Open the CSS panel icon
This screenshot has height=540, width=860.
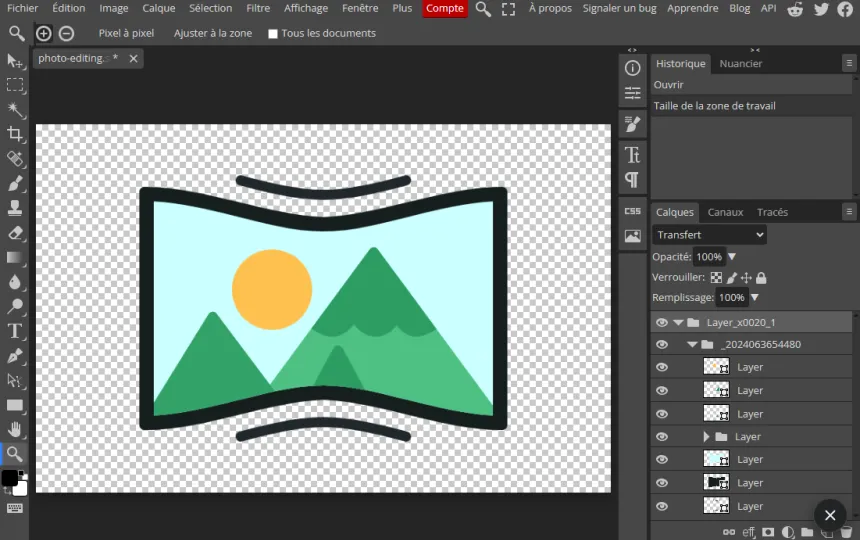click(632, 211)
